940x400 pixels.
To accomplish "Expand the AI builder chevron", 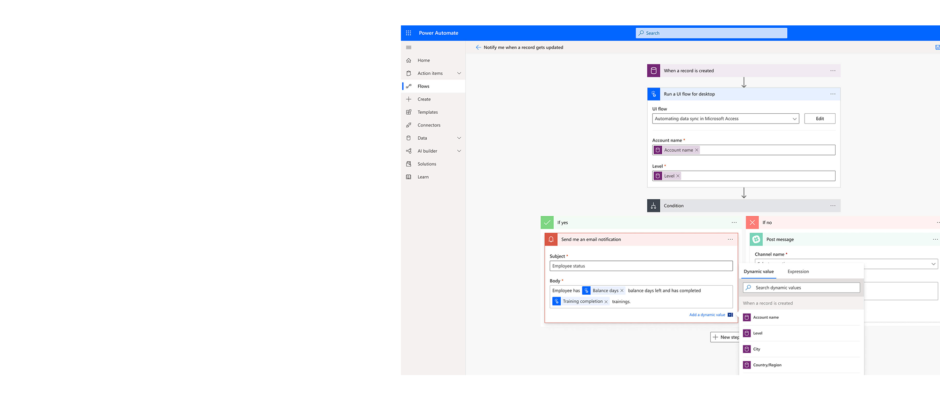I will point(459,151).
